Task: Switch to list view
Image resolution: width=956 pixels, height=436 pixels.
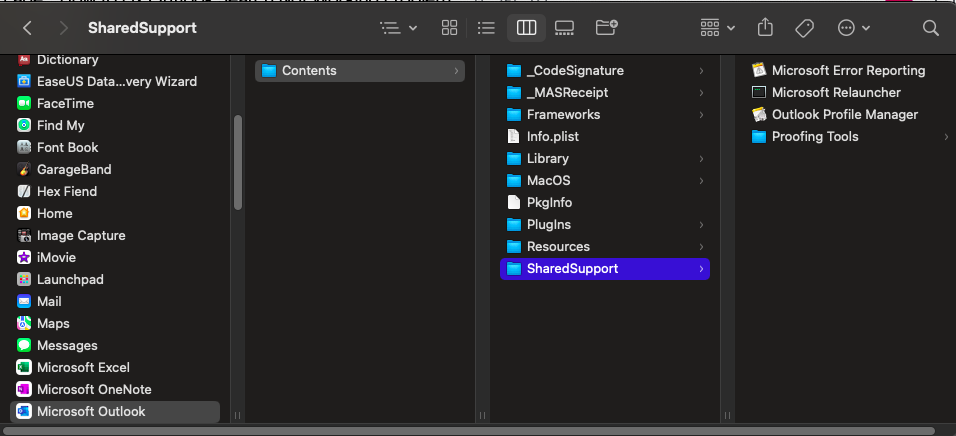Action: (486, 28)
